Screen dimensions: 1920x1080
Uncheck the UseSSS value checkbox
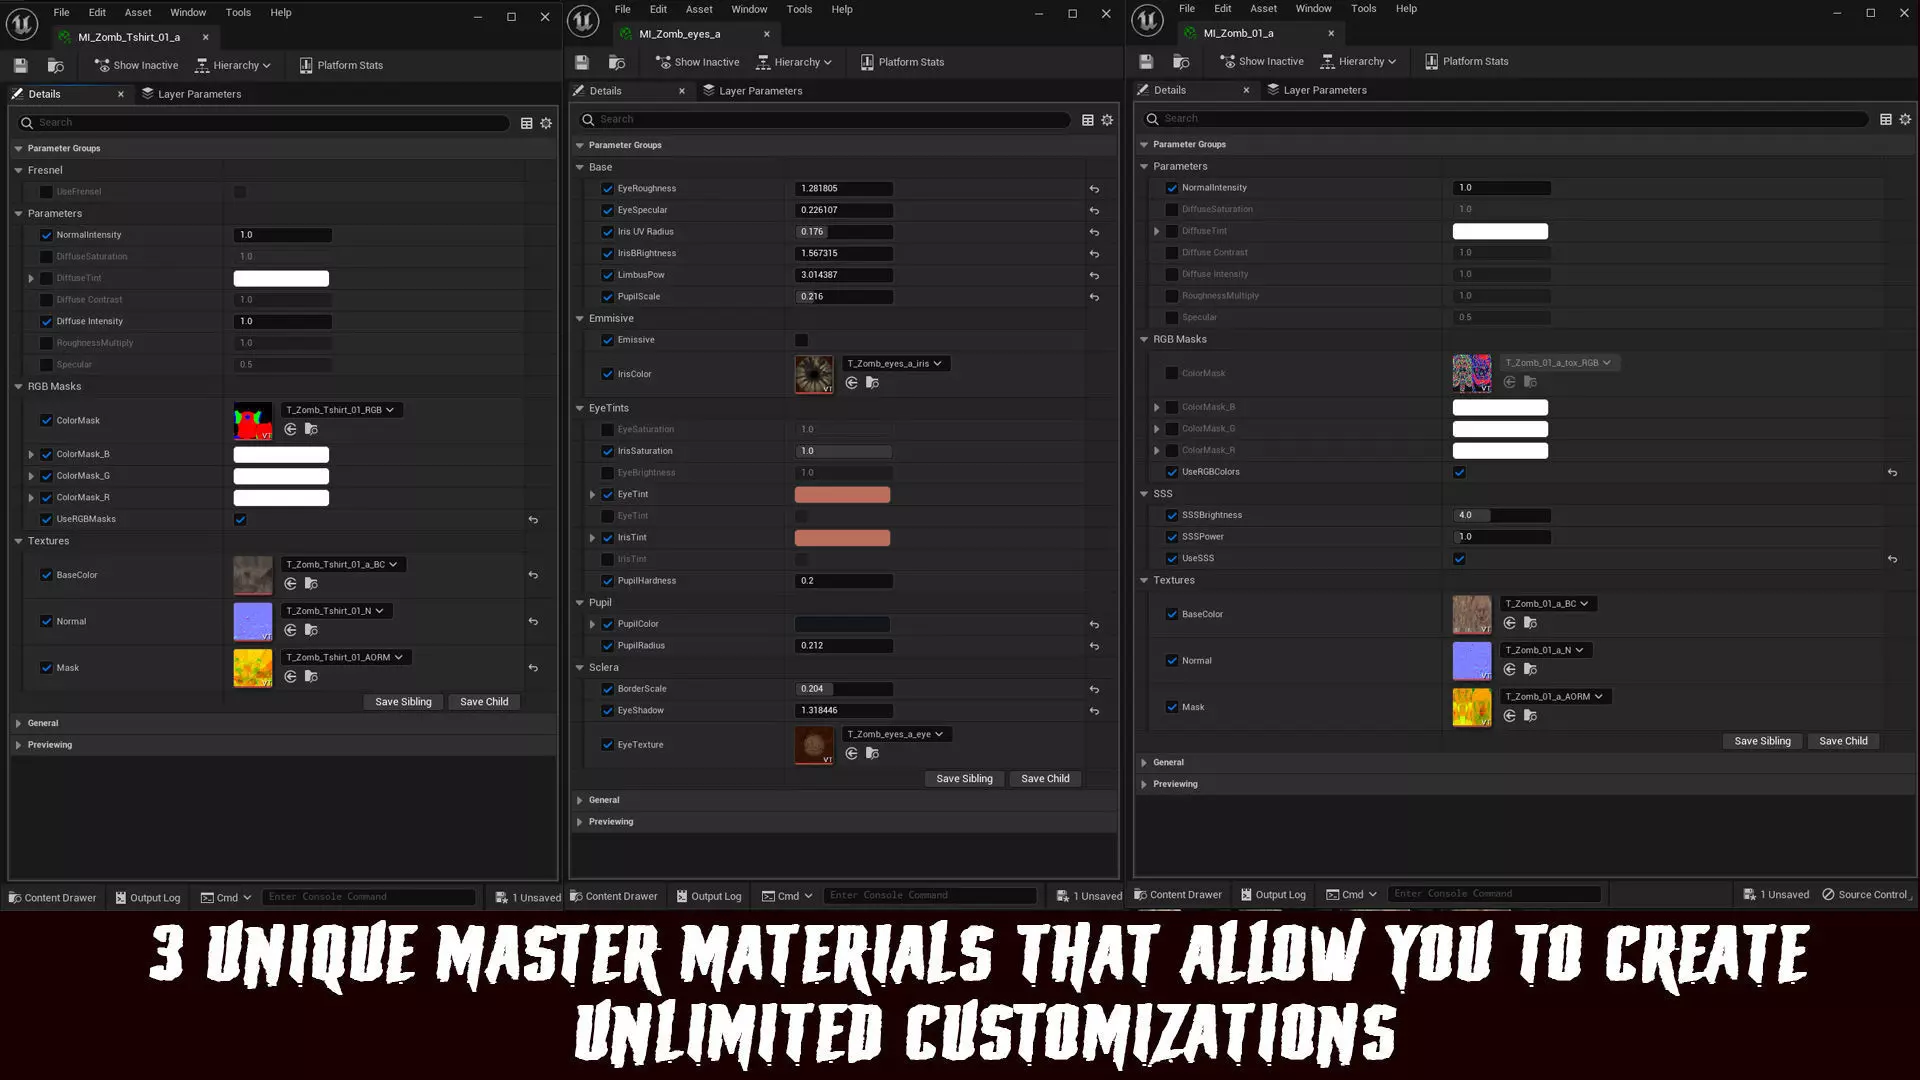point(1459,559)
